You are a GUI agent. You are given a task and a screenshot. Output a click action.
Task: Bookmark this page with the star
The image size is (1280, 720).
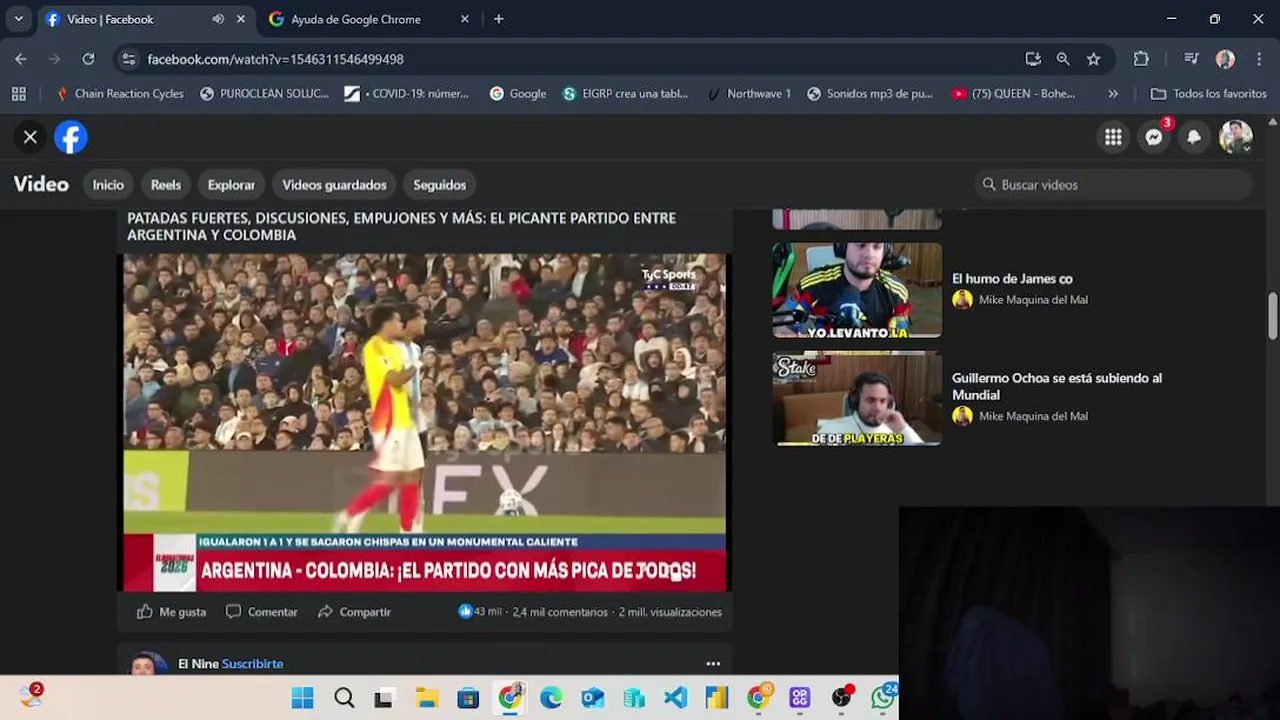(x=1093, y=59)
